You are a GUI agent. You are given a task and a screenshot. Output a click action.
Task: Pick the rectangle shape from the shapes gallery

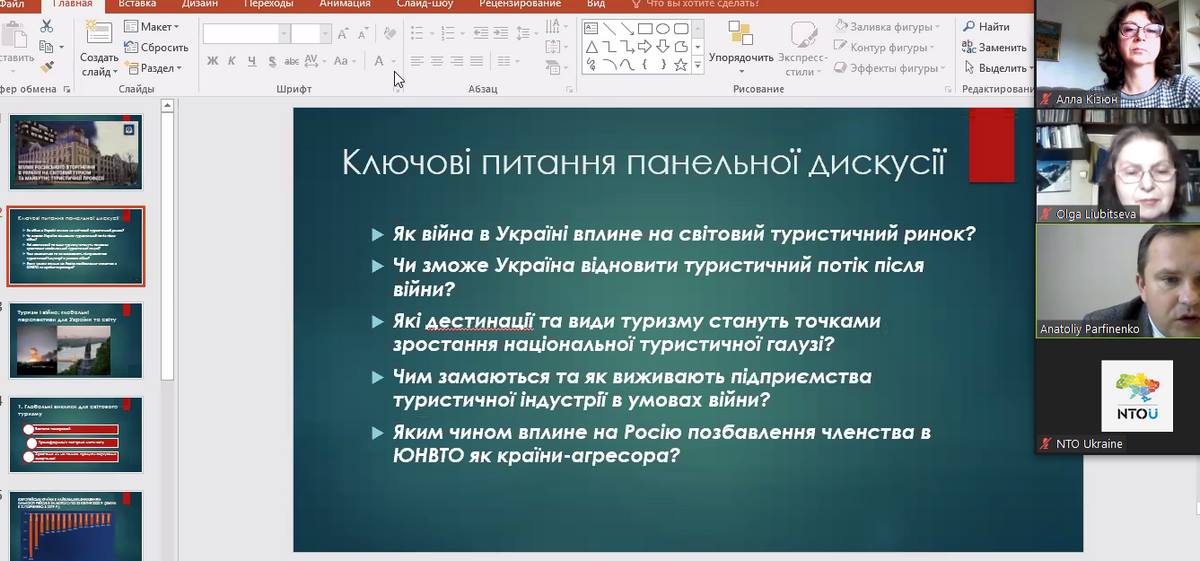(645, 28)
